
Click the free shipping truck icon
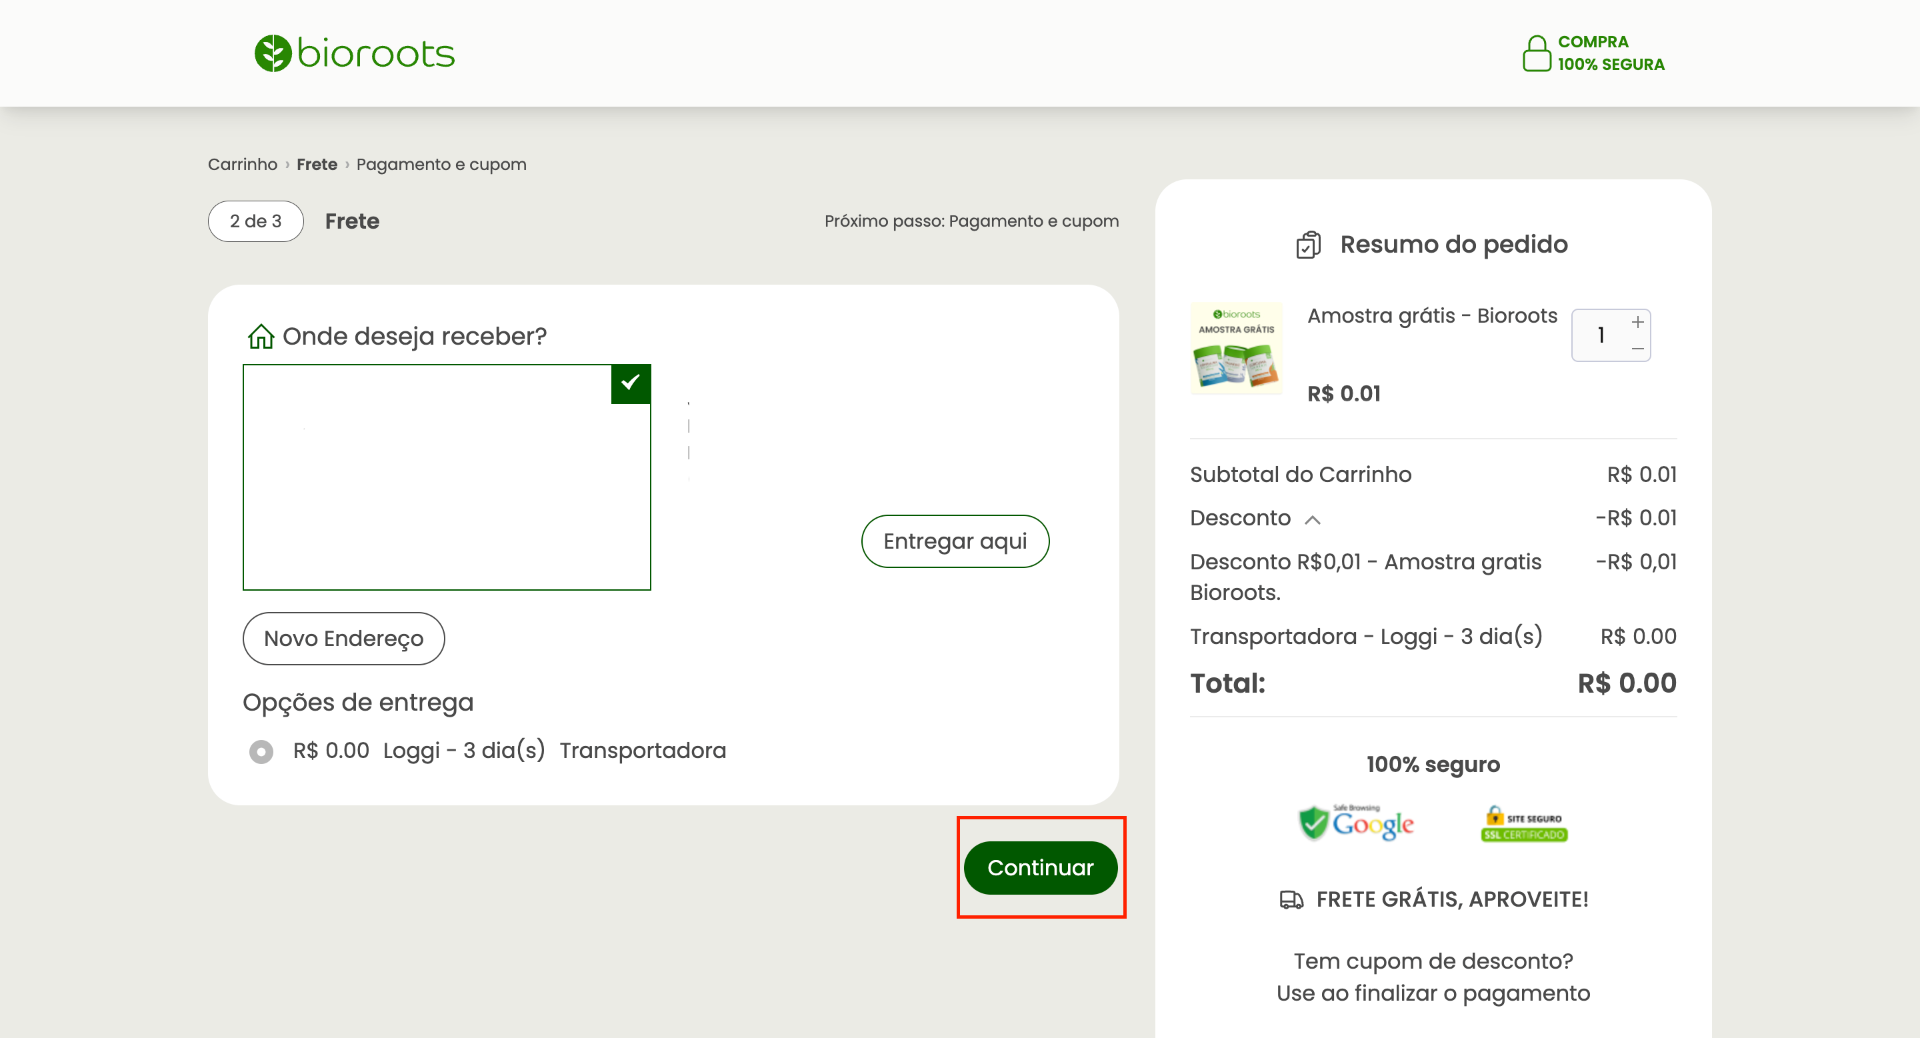(1292, 900)
